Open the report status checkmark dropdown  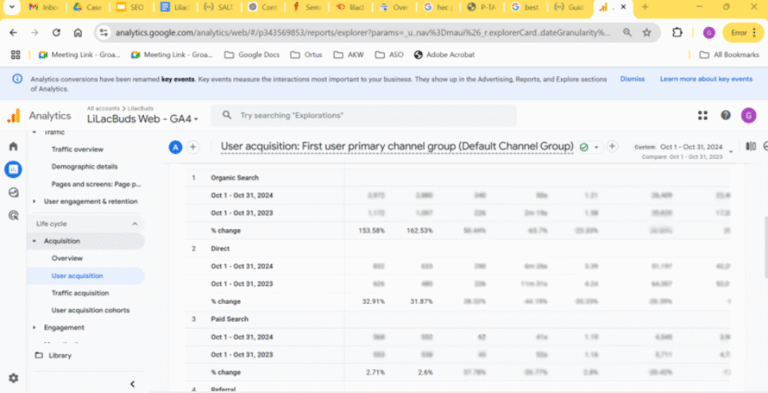(x=589, y=147)
